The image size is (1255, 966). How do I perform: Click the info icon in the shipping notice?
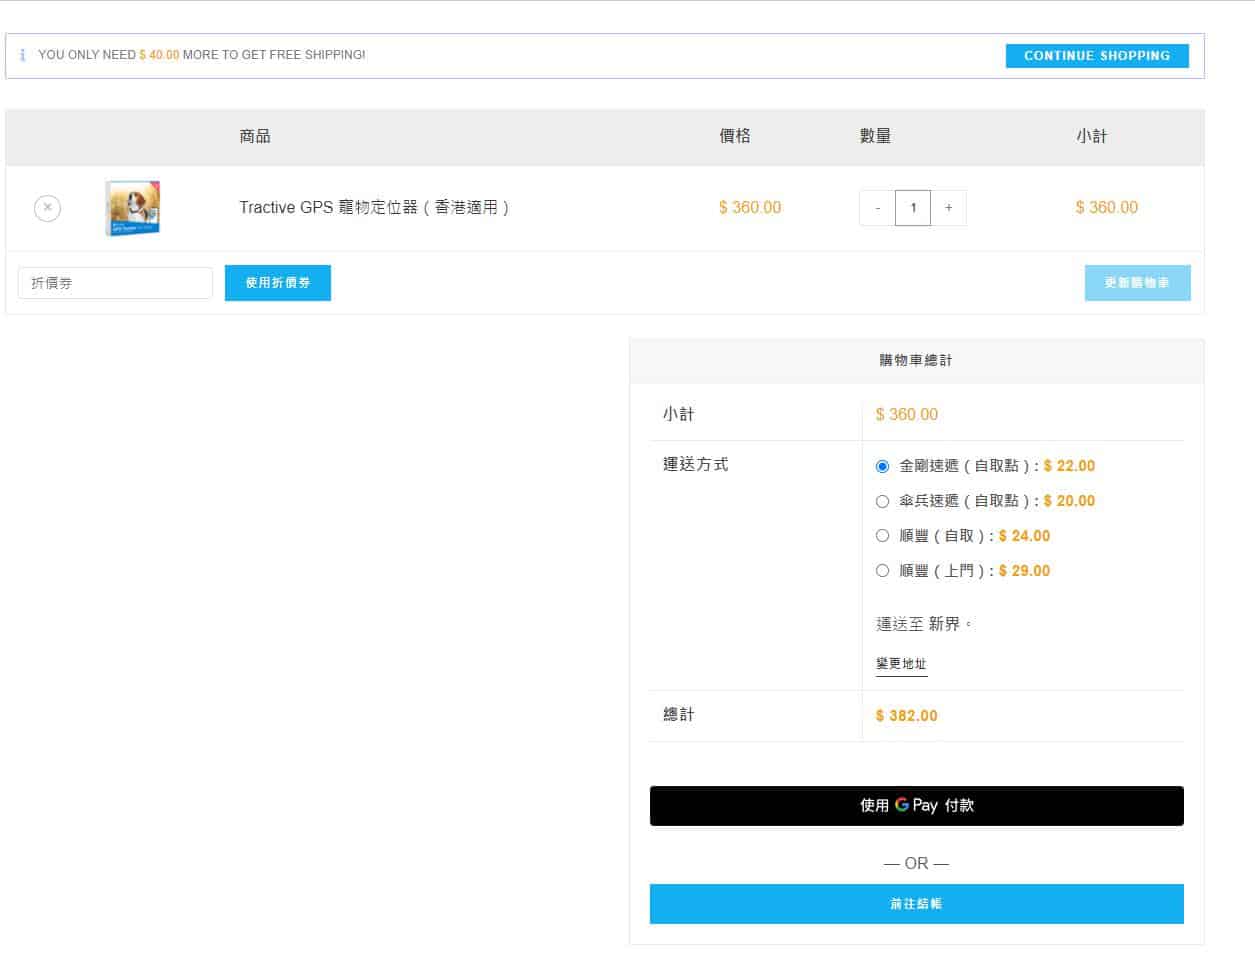click(x=23, y=55)
